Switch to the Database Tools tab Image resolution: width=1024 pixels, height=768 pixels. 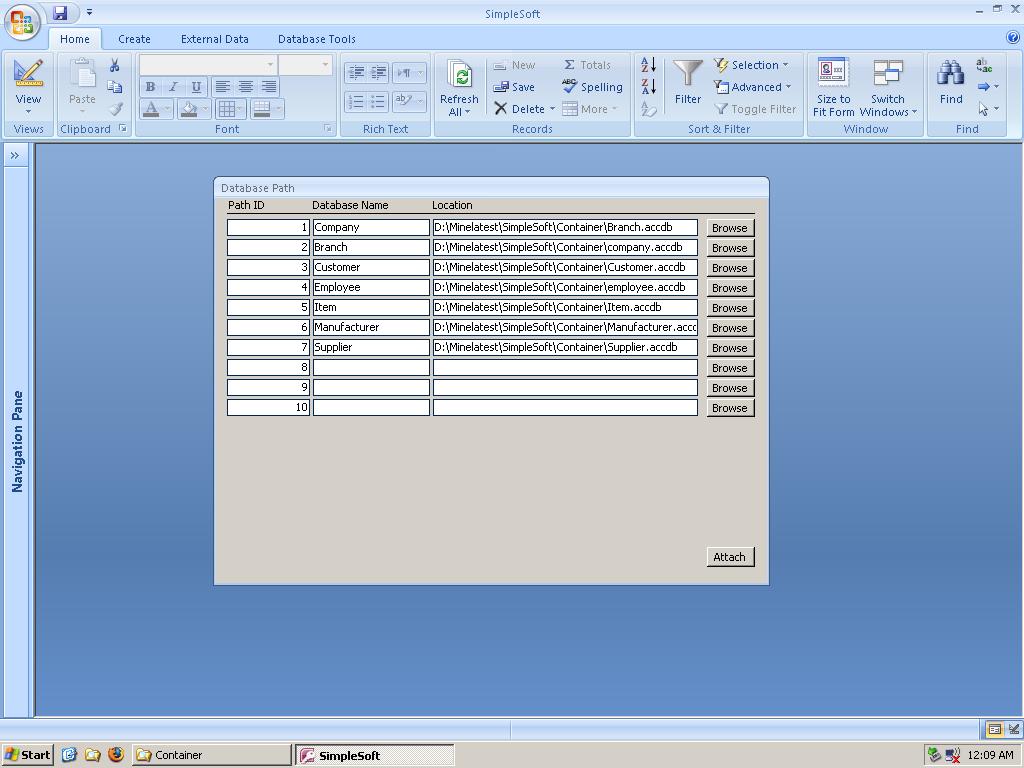317,39
